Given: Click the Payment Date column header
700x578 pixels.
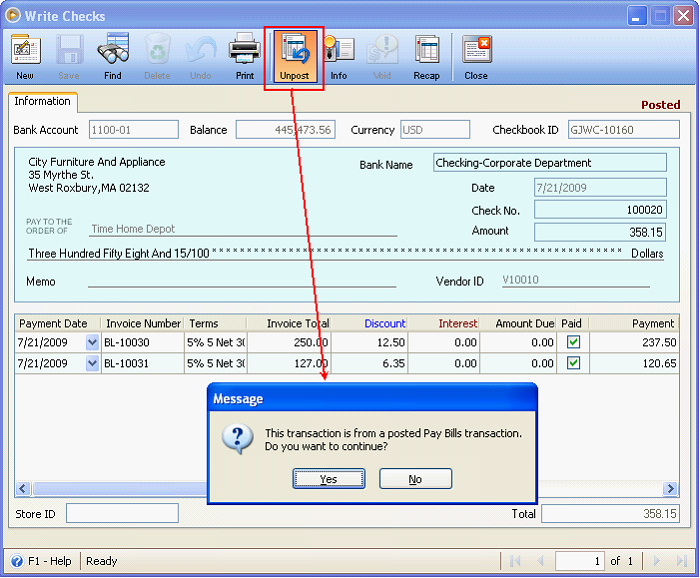Looking at the screenshot, I should pyautogui.click(x=58, y=323).
